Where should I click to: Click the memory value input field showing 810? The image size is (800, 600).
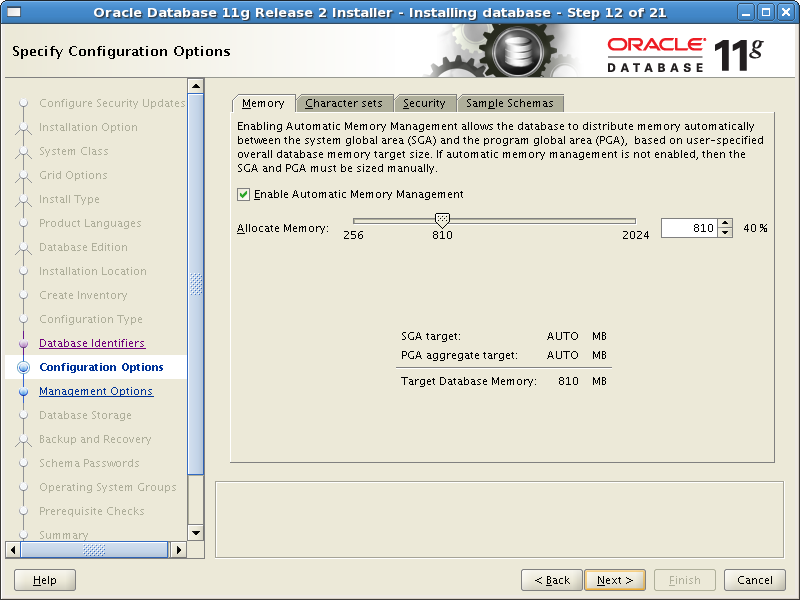coord(689,228)
